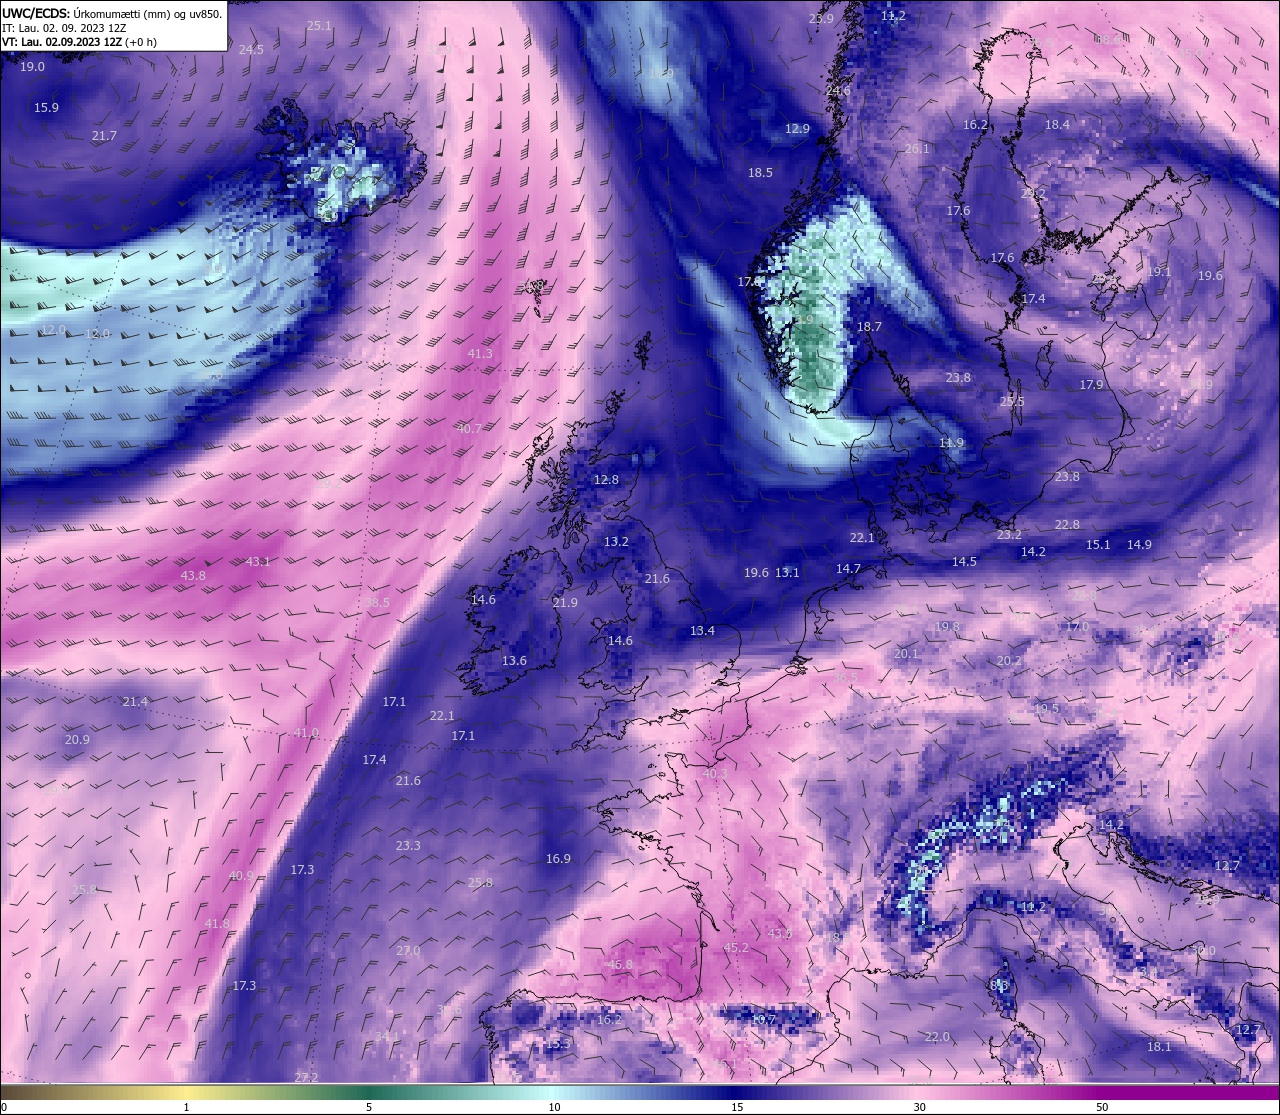Click the value 13.1 over North Sea
The width and height of the screenshot is (1280, 1115).
tap(787, 573)
